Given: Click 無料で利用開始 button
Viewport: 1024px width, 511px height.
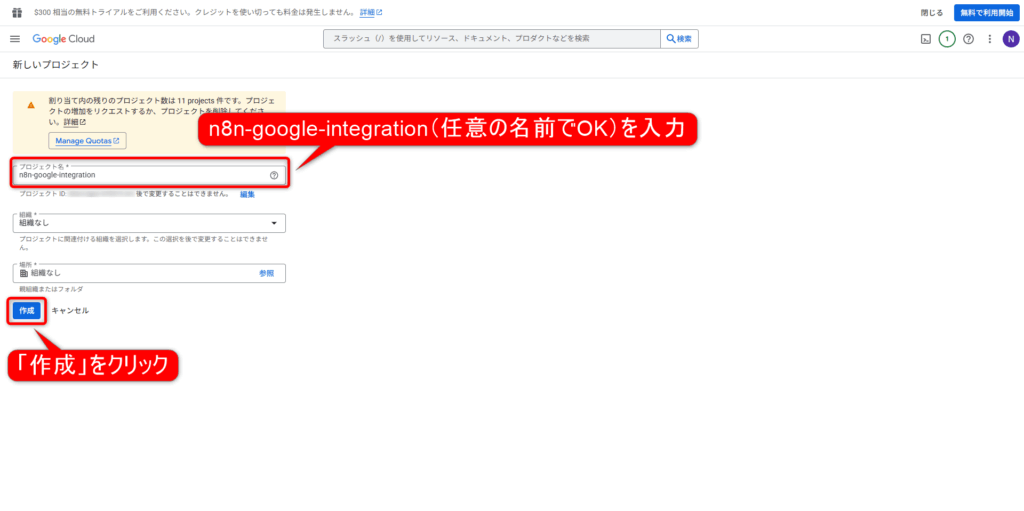Looking at the screenshot, I should [x=986, y=12].
